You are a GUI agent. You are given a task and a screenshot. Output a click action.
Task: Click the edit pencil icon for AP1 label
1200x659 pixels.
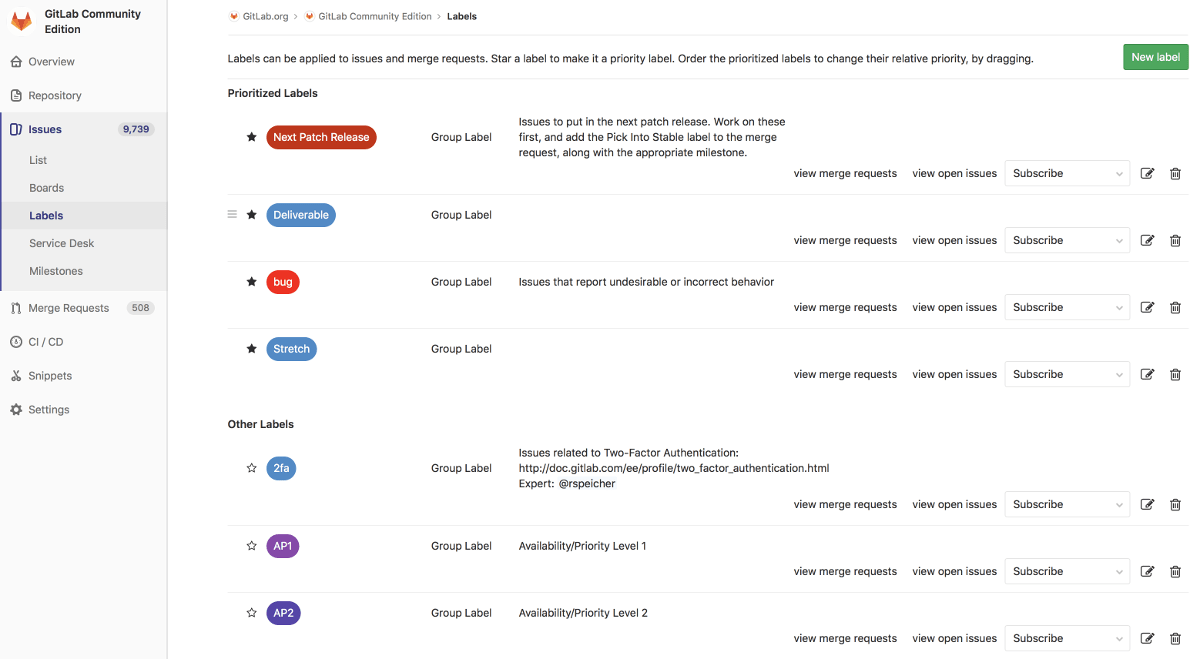[x=1147, y=572]
